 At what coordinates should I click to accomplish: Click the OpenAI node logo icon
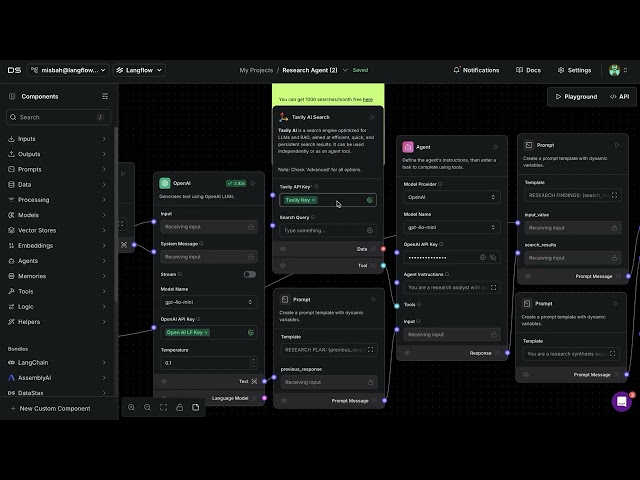tap(164, 183)
